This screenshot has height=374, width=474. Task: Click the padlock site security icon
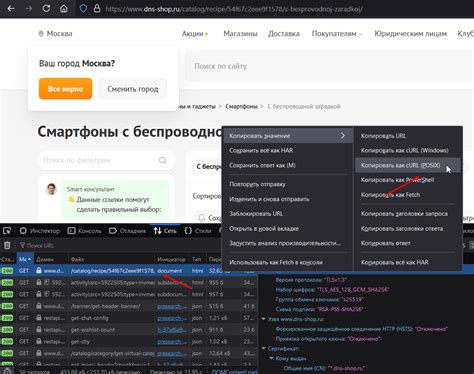click(x=97, y=8)
